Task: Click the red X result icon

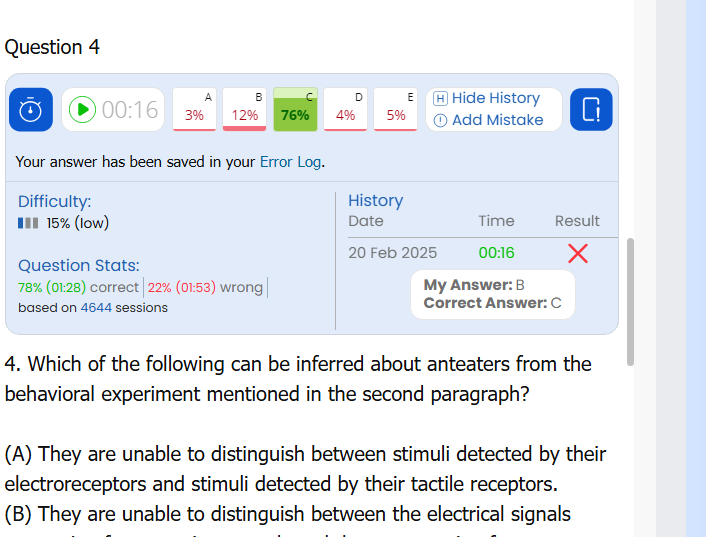Action: 577,253
